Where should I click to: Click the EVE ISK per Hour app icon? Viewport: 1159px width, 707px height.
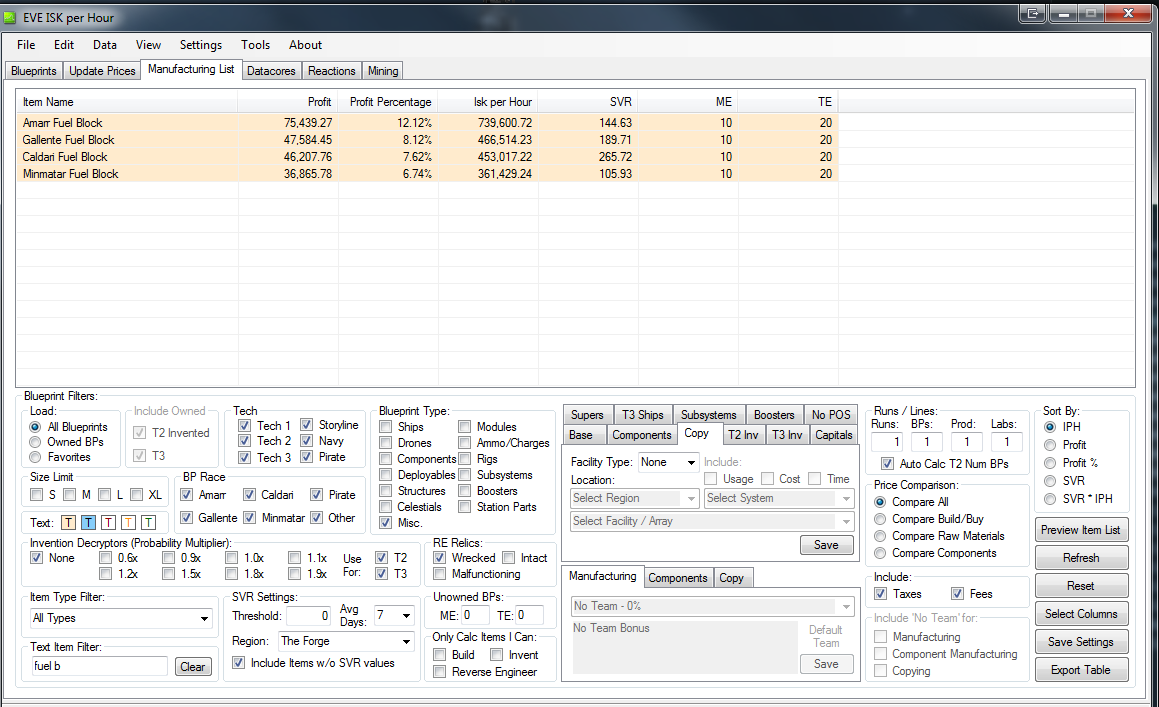[10, 17]
